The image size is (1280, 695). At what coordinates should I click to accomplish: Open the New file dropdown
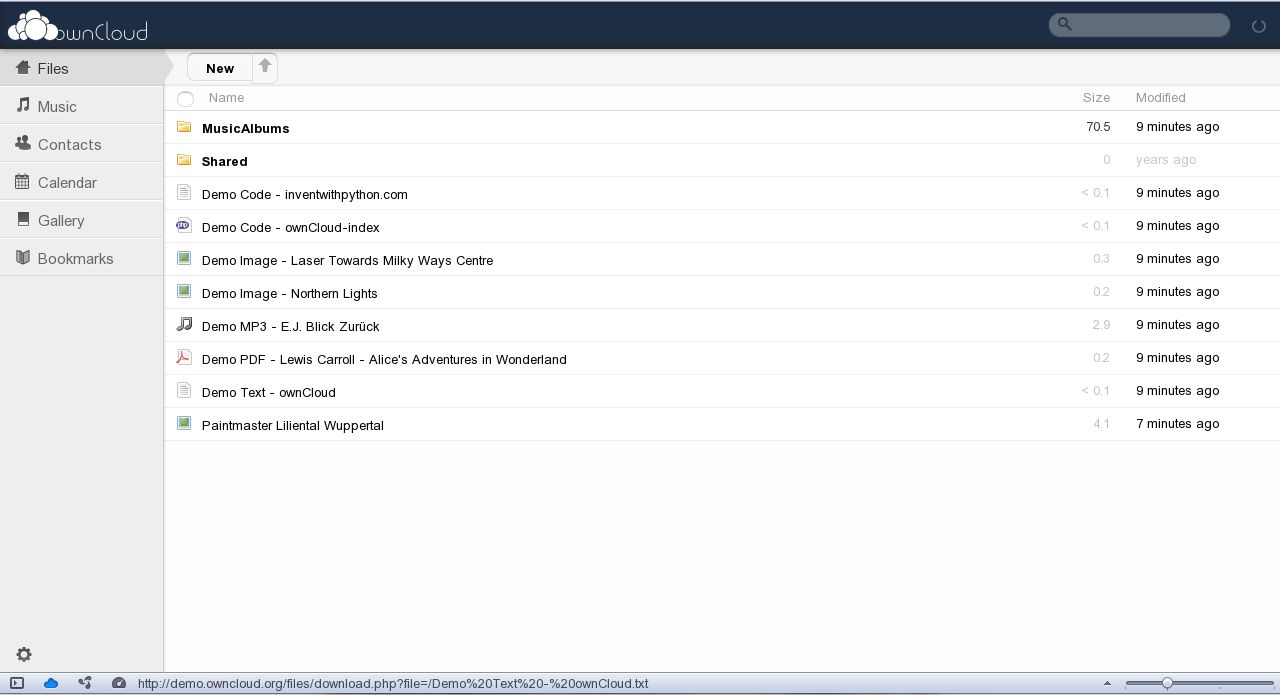click(220, 68)
